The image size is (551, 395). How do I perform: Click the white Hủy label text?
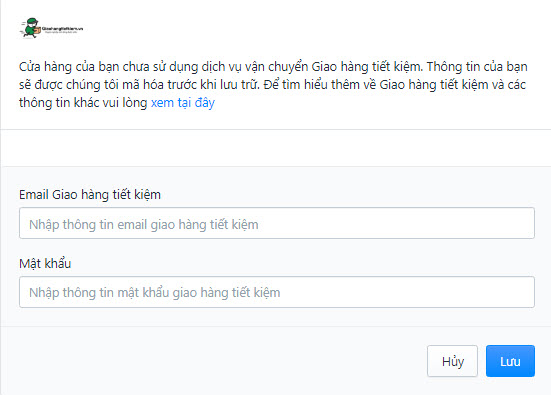click(453, 361)
